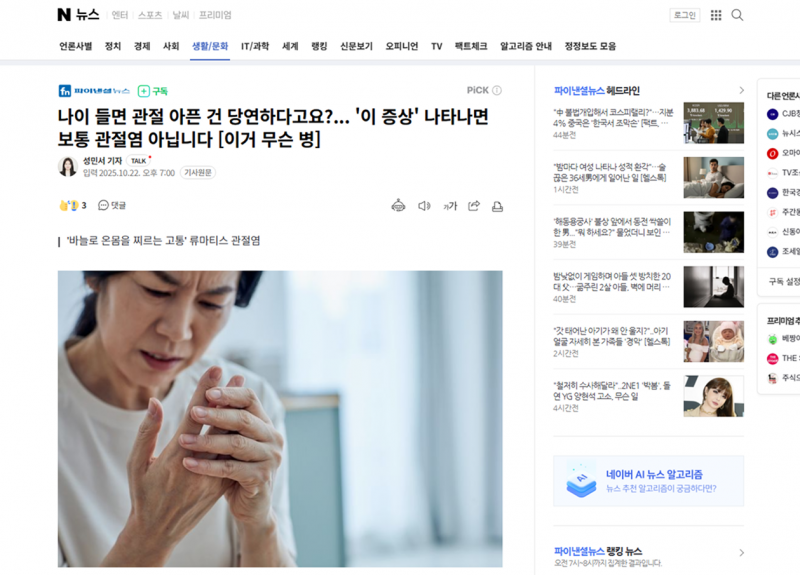Select the 생활/문화 tab
This screenshot has height=575, width=800.
point(210,46)
